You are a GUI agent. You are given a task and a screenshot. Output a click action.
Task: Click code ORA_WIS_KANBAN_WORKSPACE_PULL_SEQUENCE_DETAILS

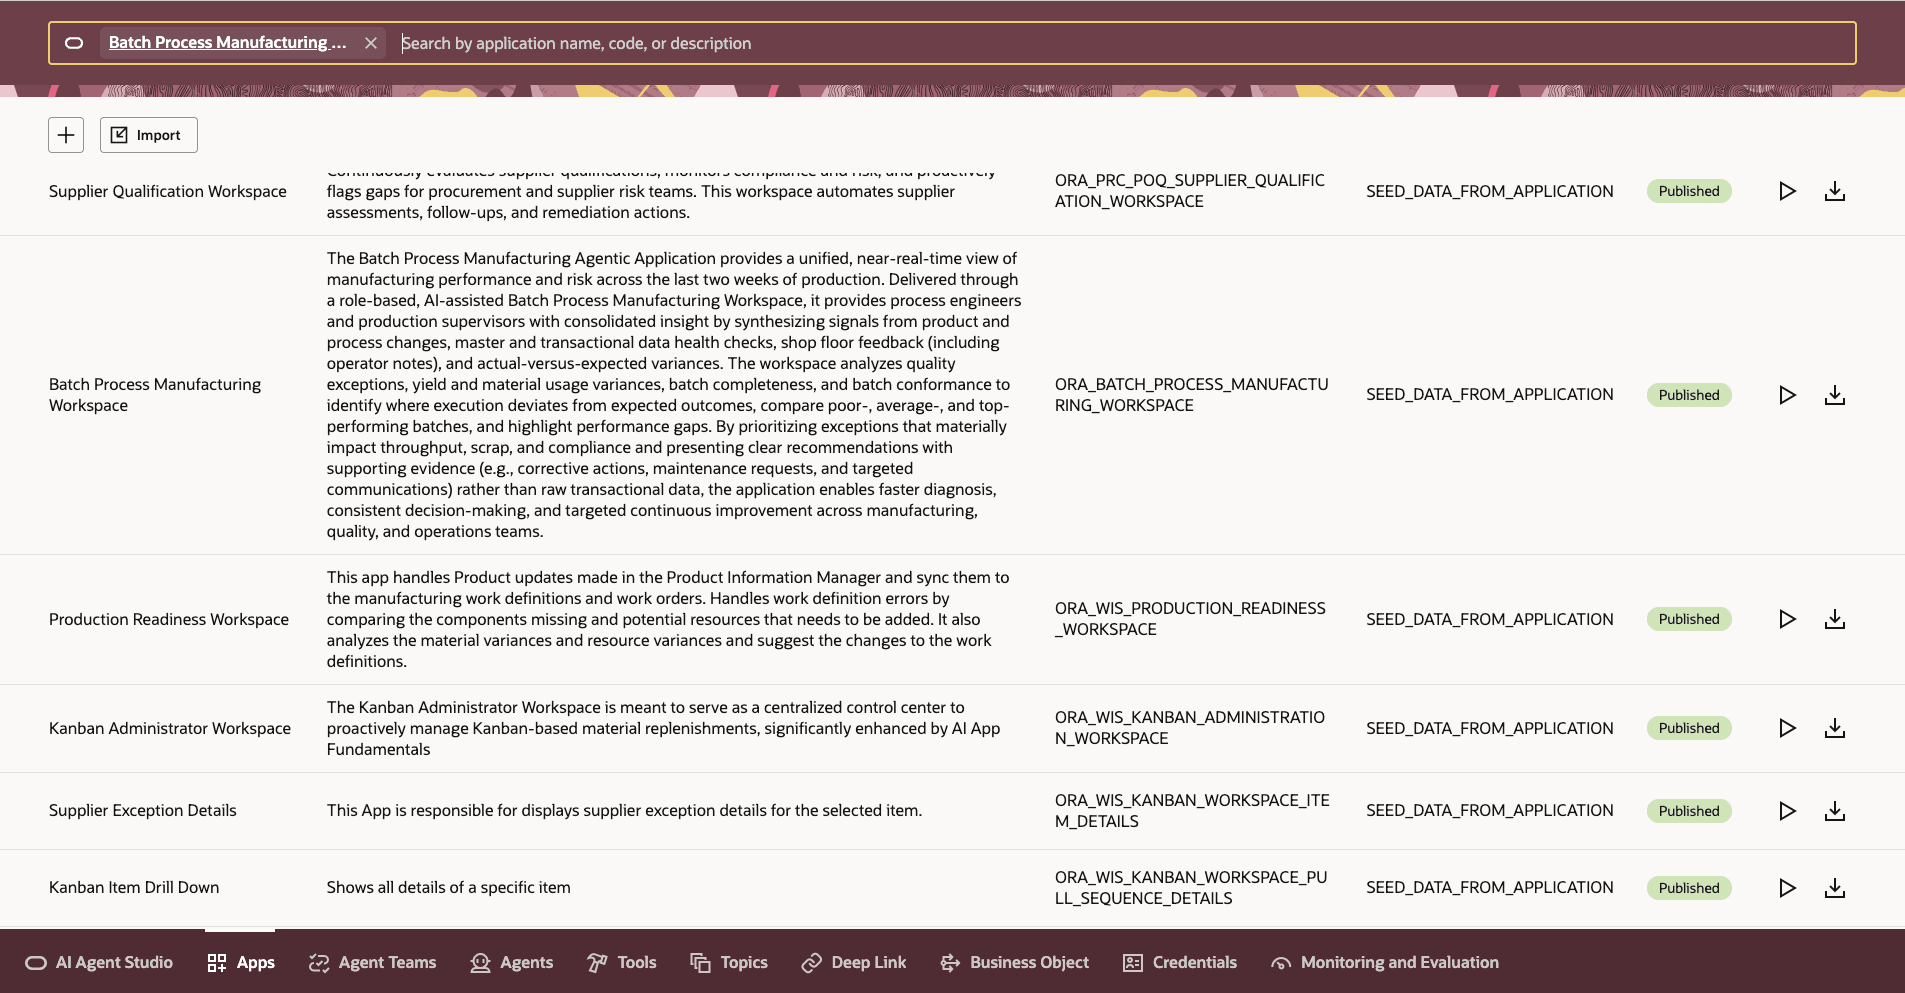[1191, 888]
